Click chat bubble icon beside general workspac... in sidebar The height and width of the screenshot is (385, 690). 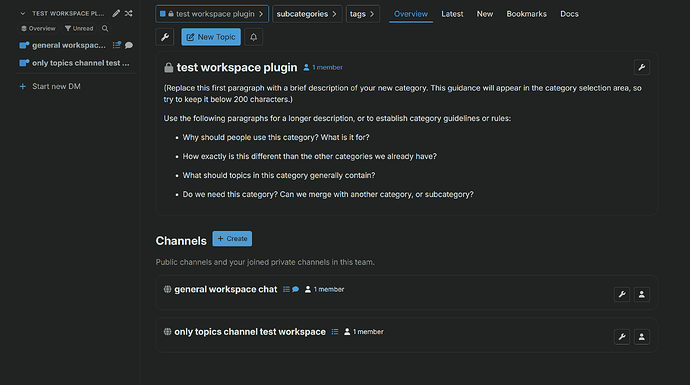point(128,45)
